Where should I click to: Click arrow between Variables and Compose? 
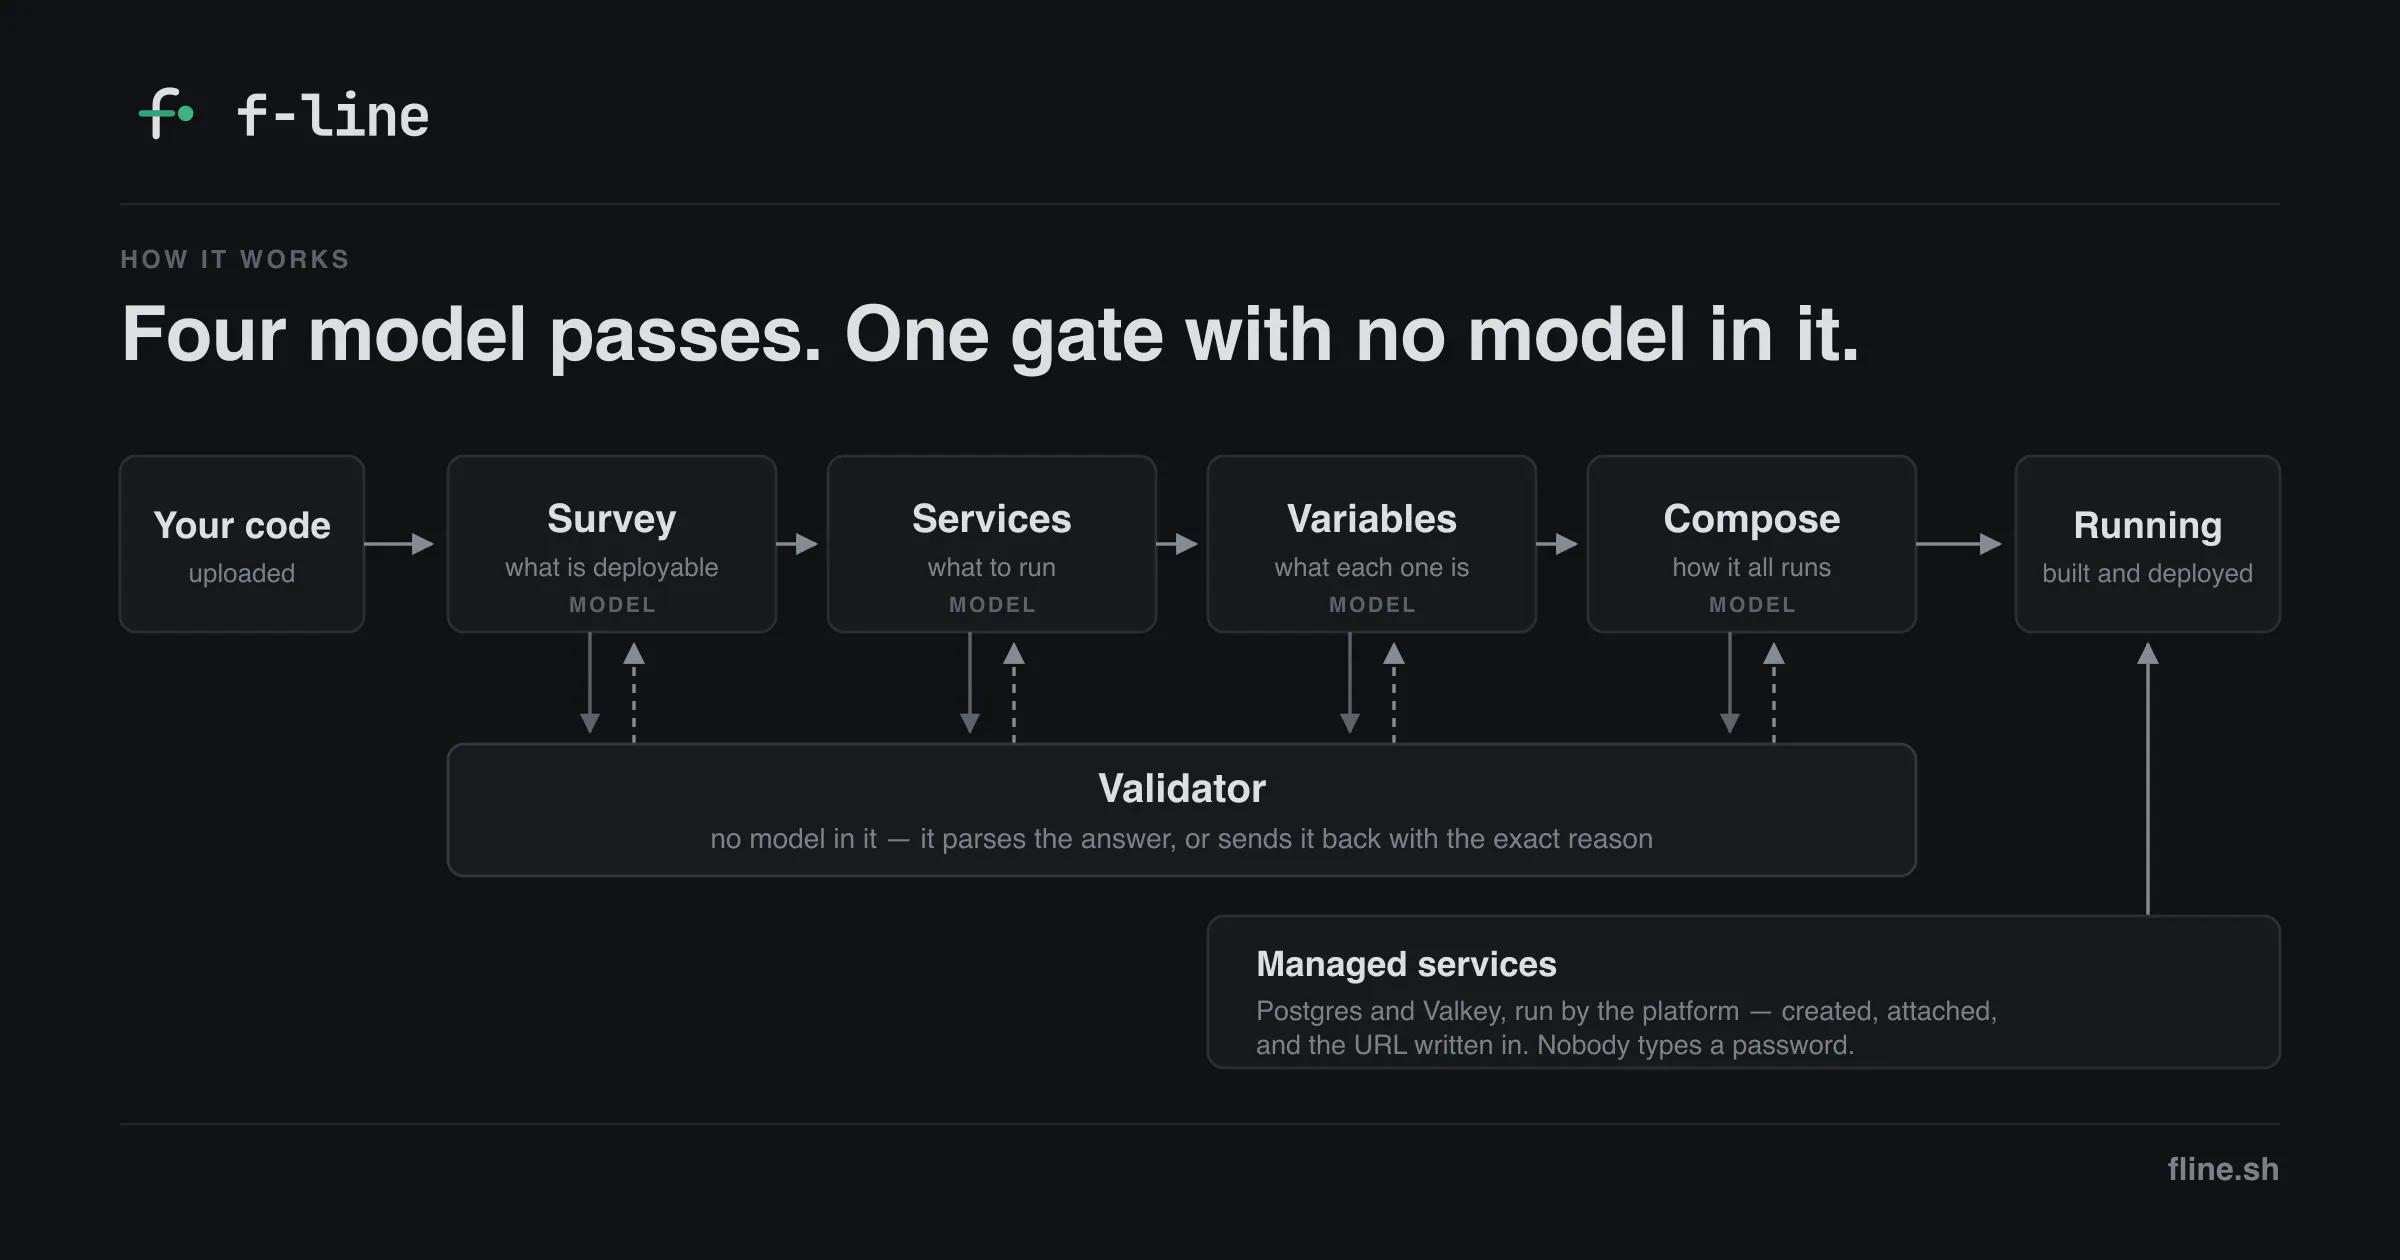click(1557, 544)
